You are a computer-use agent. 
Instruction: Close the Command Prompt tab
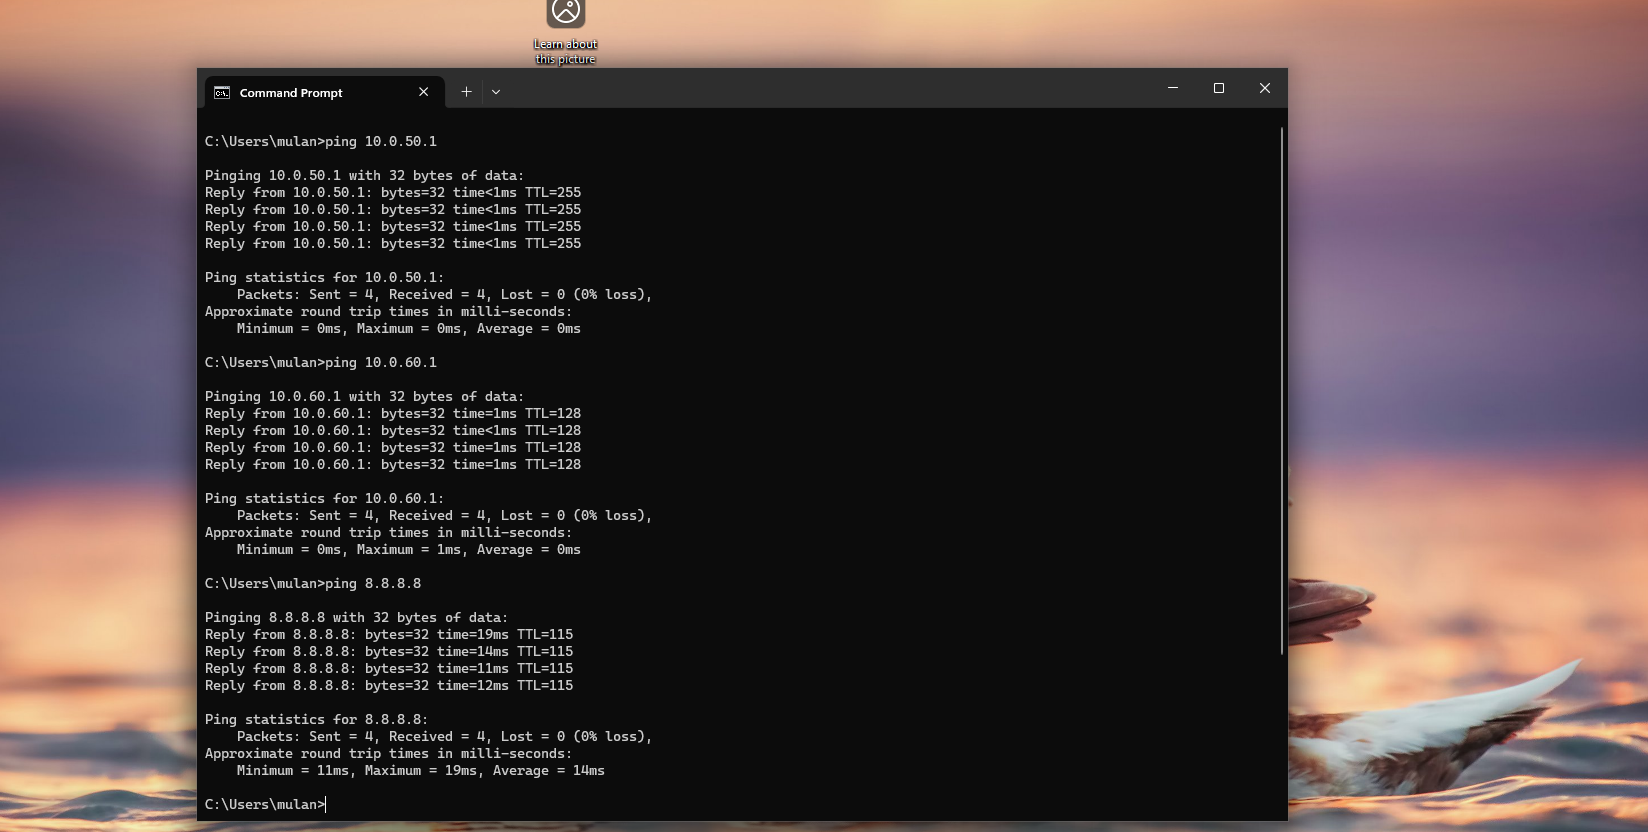coord(423,92)
